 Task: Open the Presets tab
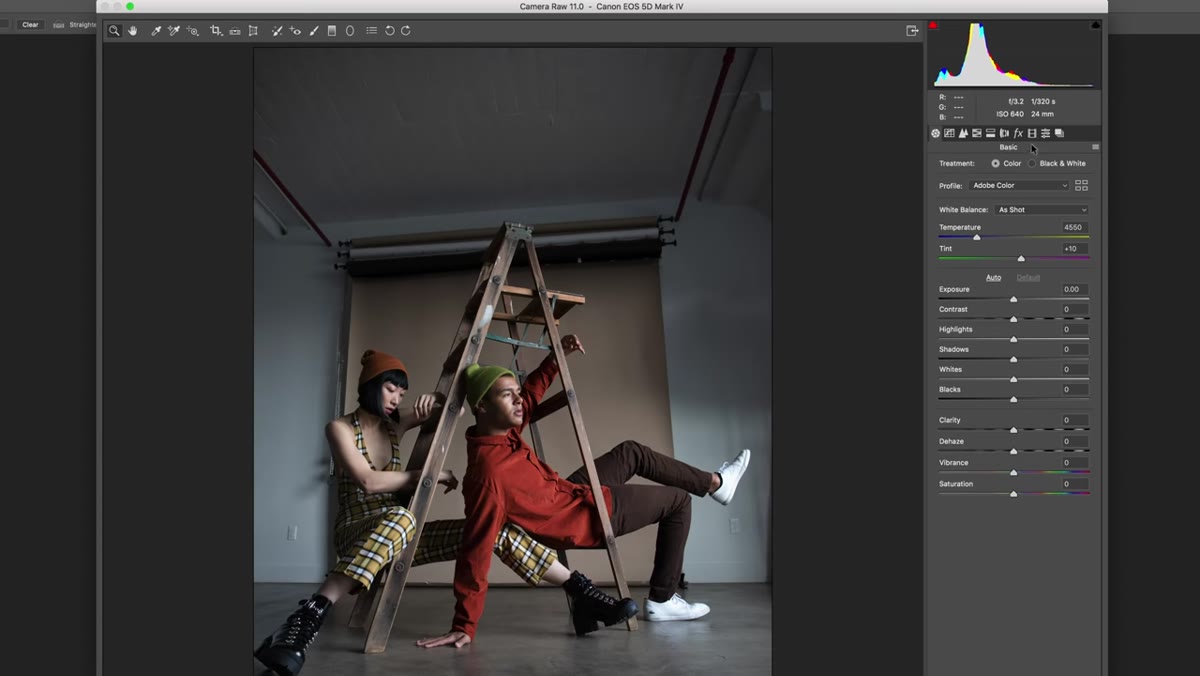pos(1045,133)
